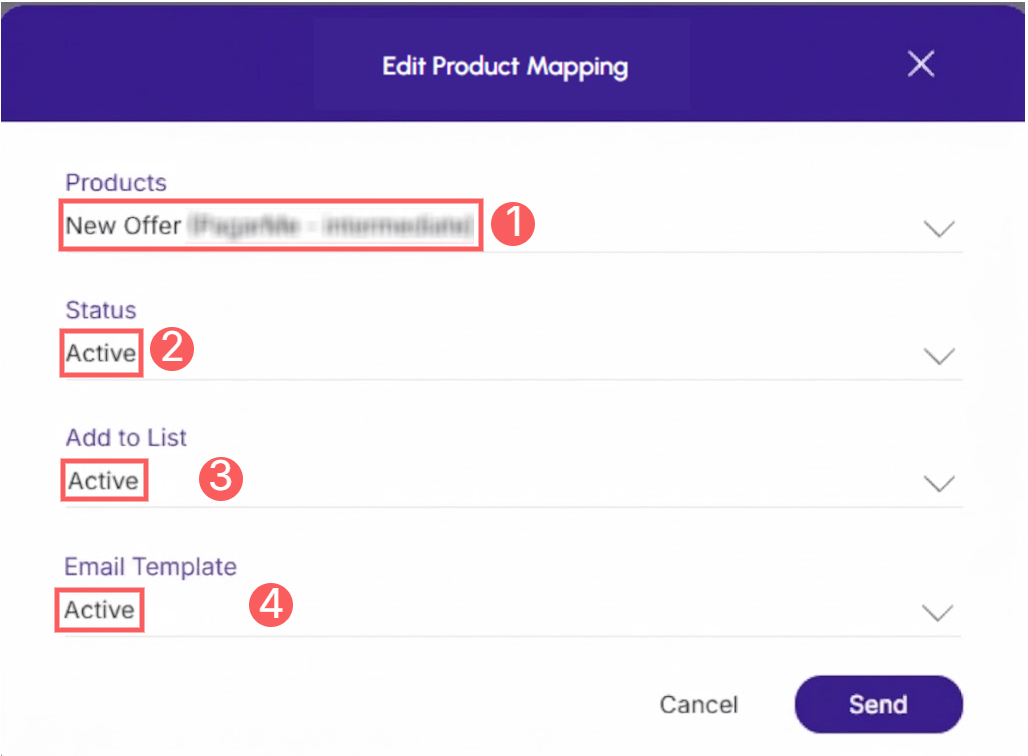Screen dimensions: 1028x756
Task: Expand the Products dropdown chevron
Action: [938, 228]
